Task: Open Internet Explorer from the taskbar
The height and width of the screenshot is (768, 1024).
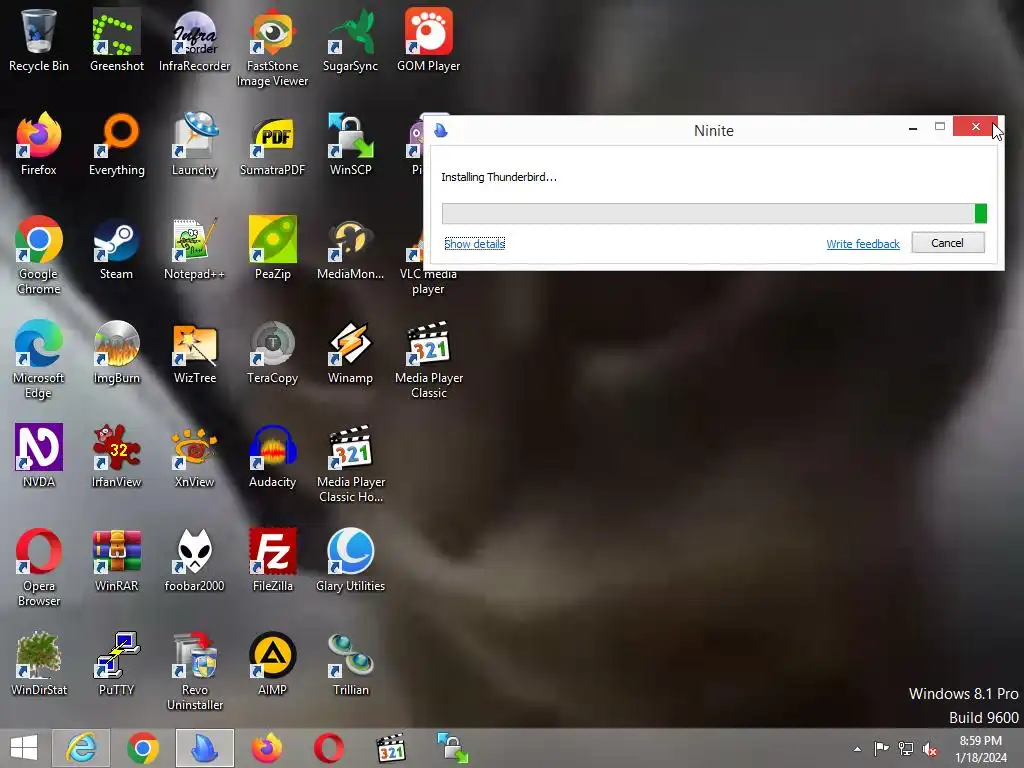Action: click(x=80, y=748)
